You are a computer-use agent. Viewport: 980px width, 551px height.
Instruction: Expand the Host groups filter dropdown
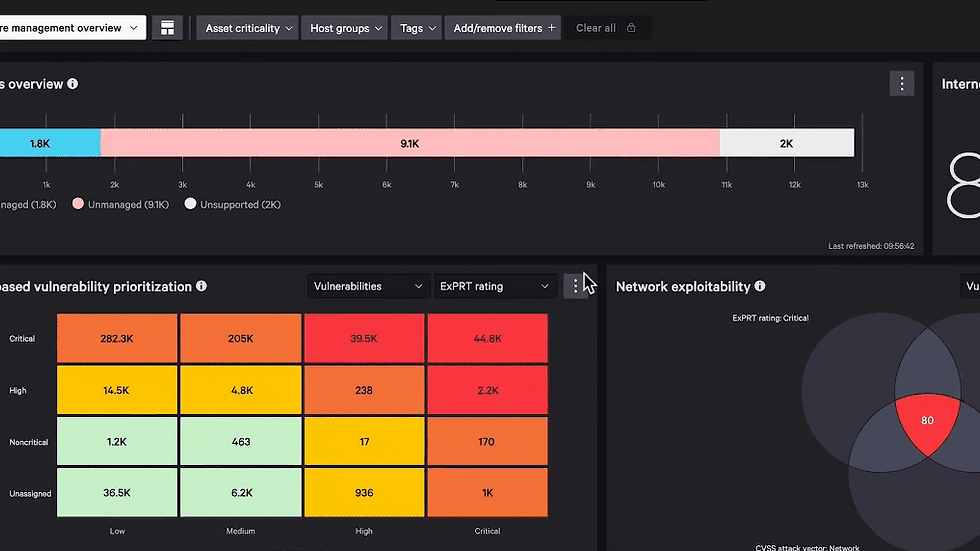[x=344, y=28]
